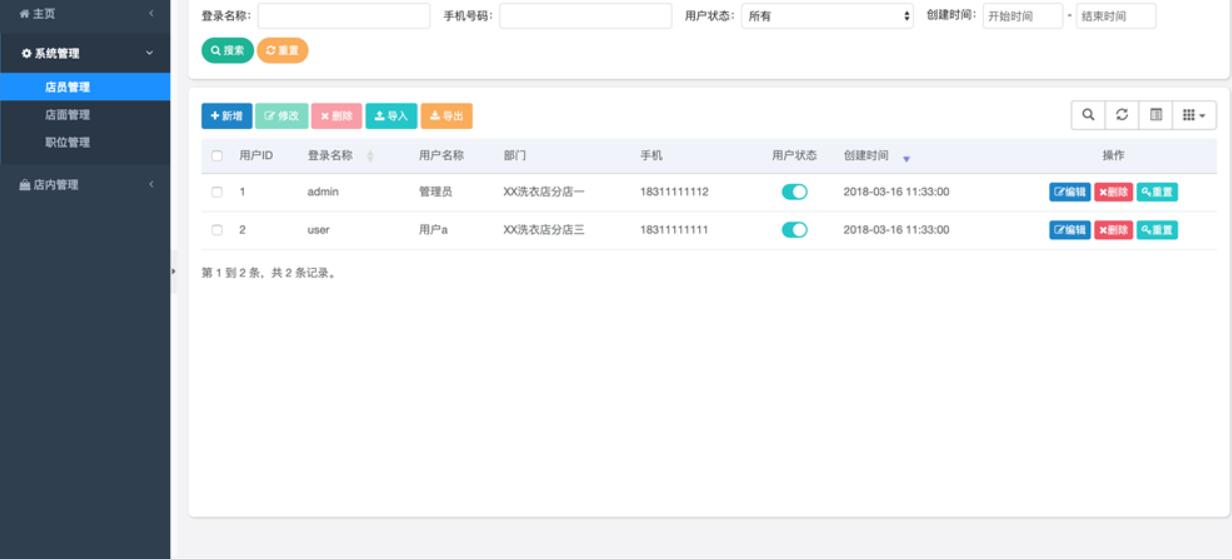
Task: Click the 用户ID column header
Action: point(256,156)
